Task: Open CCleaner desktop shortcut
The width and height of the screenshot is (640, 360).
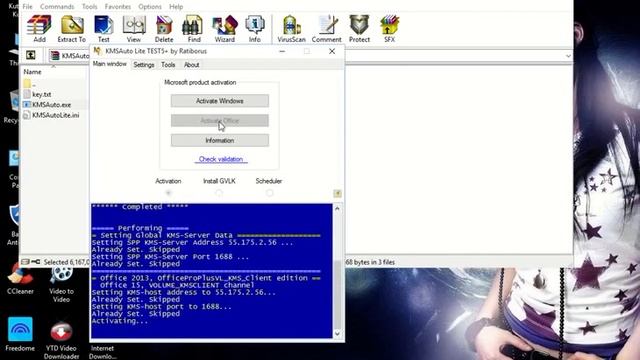Action: (x=20, y=280)
